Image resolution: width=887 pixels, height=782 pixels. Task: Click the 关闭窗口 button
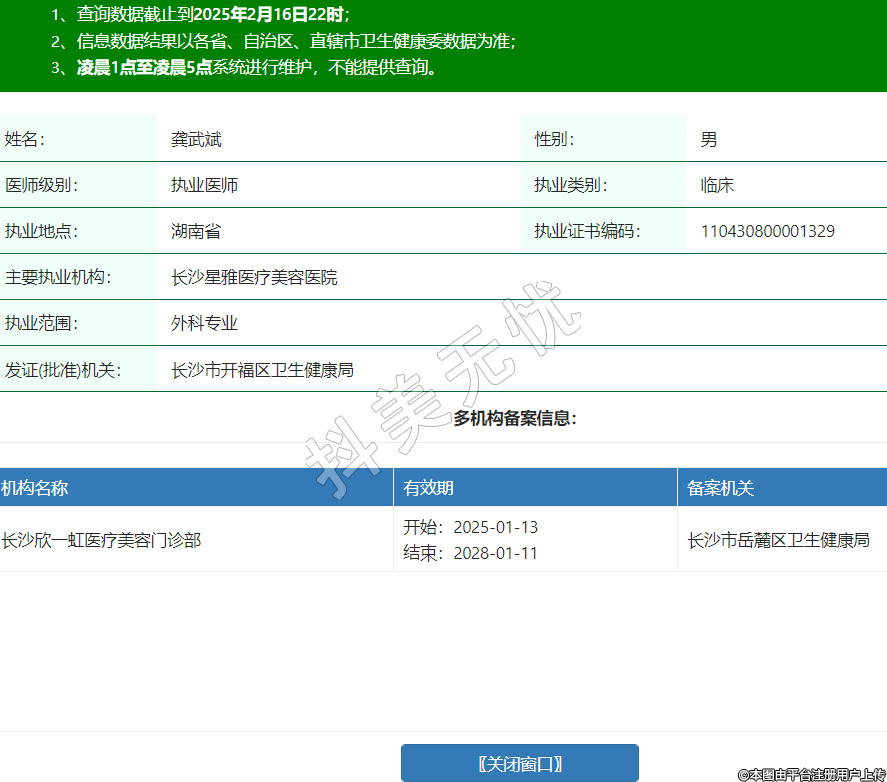click(x=519, y=764)
